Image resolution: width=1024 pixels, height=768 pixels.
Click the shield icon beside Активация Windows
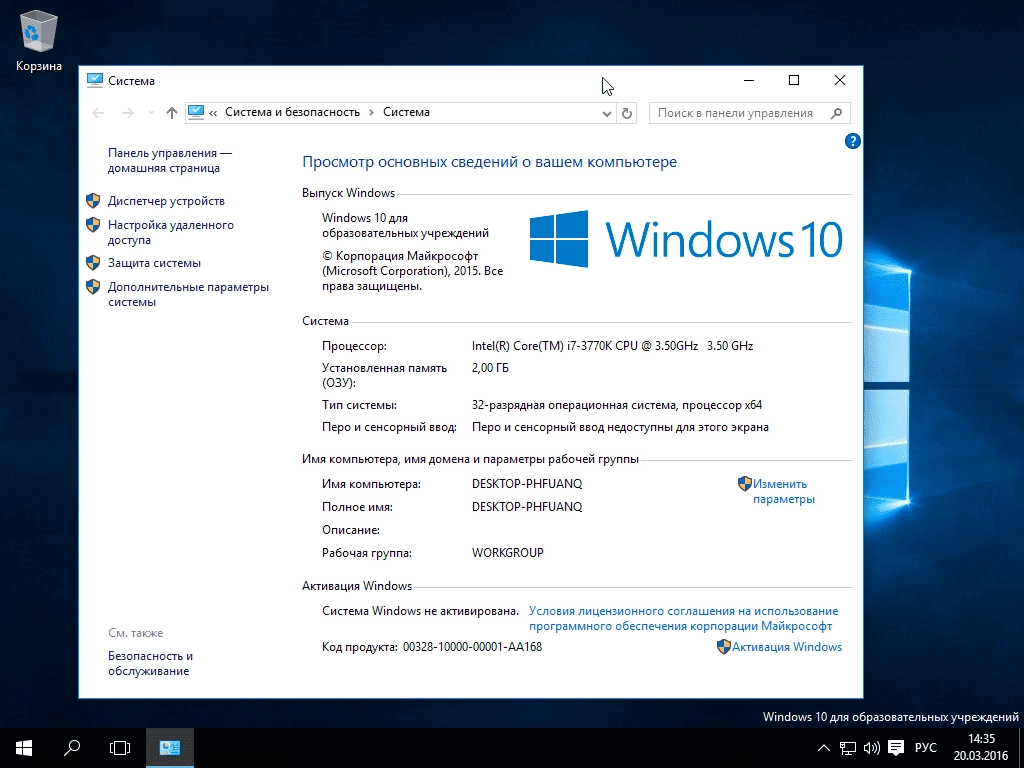(724, 647)
